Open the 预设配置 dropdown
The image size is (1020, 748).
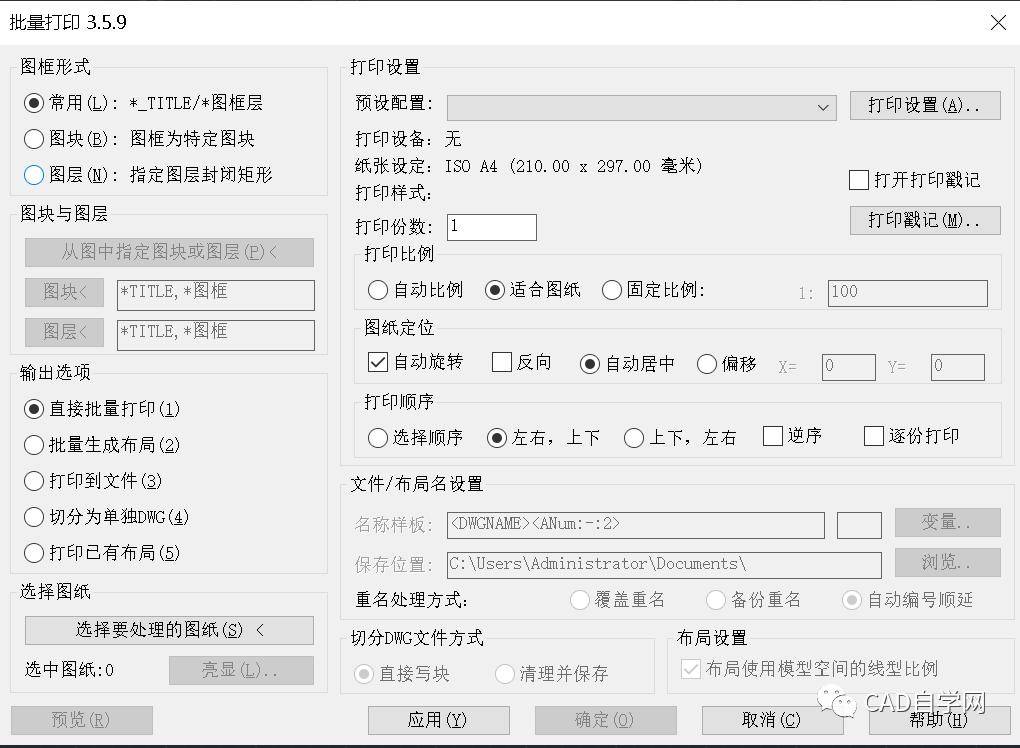click(642, 107)
